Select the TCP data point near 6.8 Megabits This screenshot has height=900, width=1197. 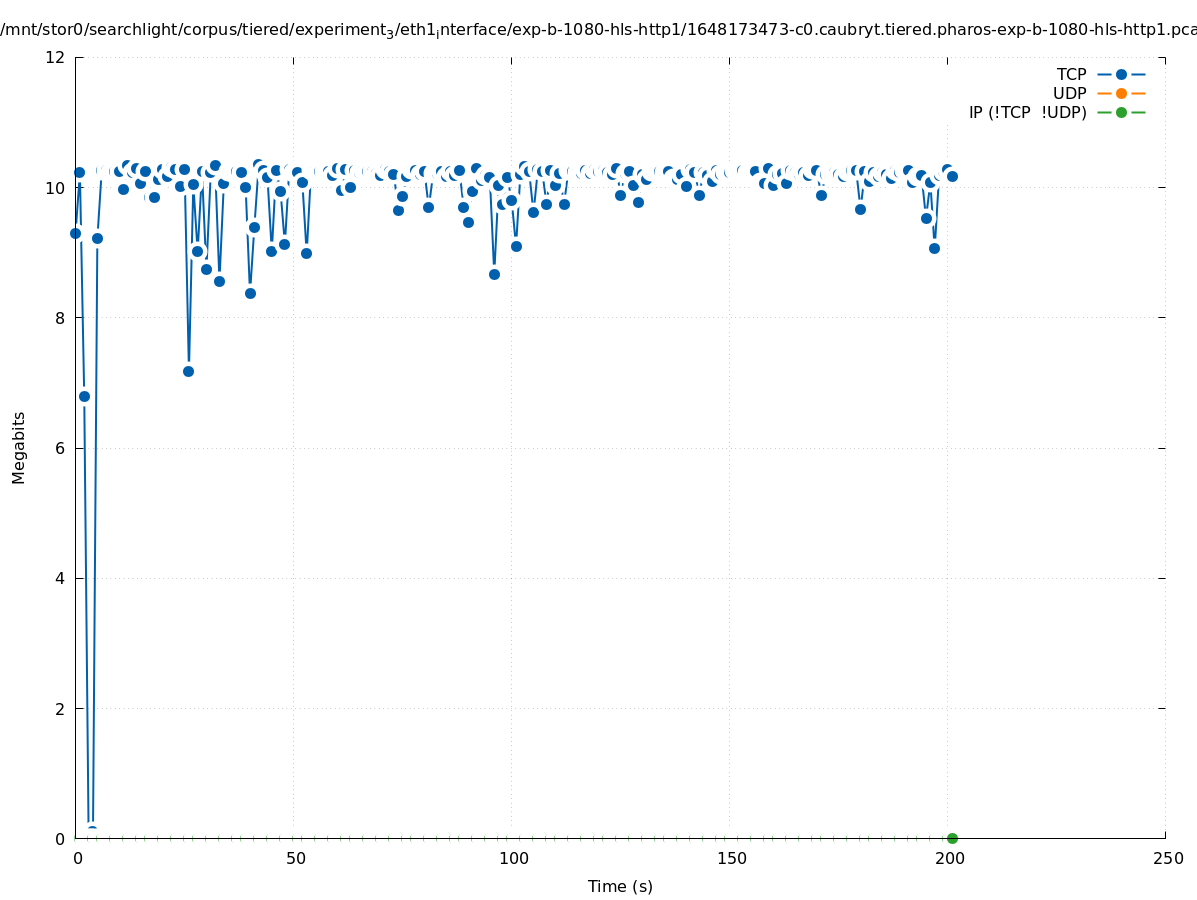point(84,396)
